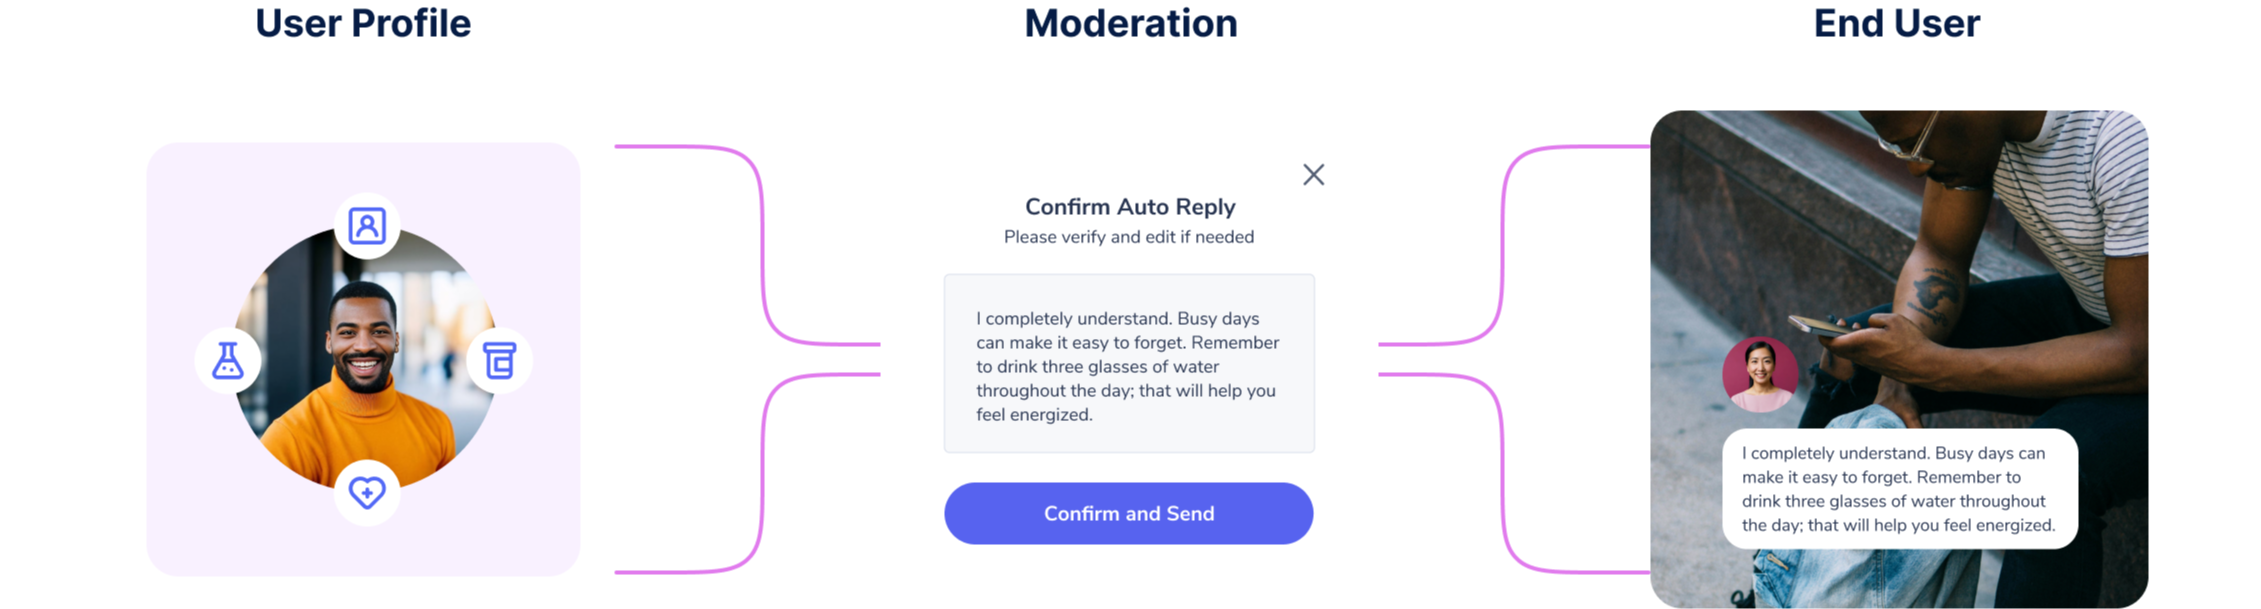The width and height of the screenshot is (2261, 609).
Task: Close the Confirm Auto Reply dialog
Action: click(1313, 175)
